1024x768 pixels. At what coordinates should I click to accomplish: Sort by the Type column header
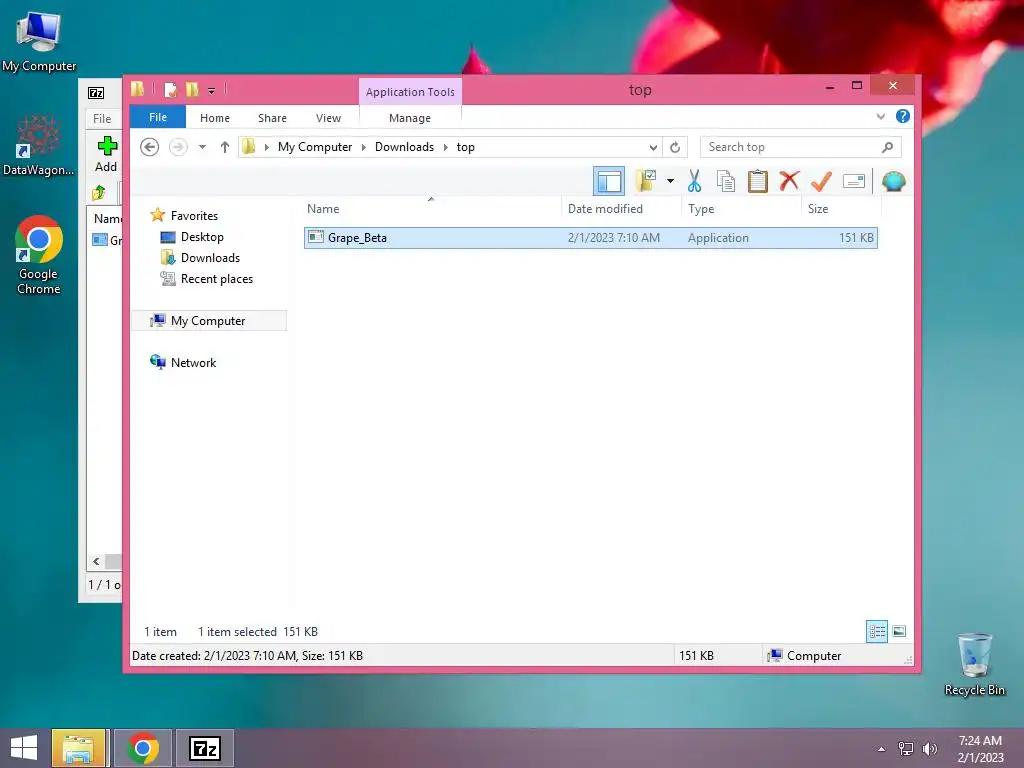click(741, 208)
